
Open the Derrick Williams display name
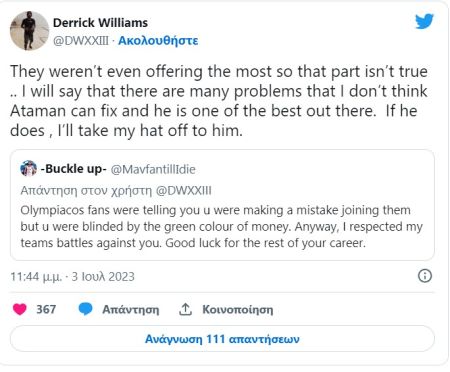click(x=100, y=23)
